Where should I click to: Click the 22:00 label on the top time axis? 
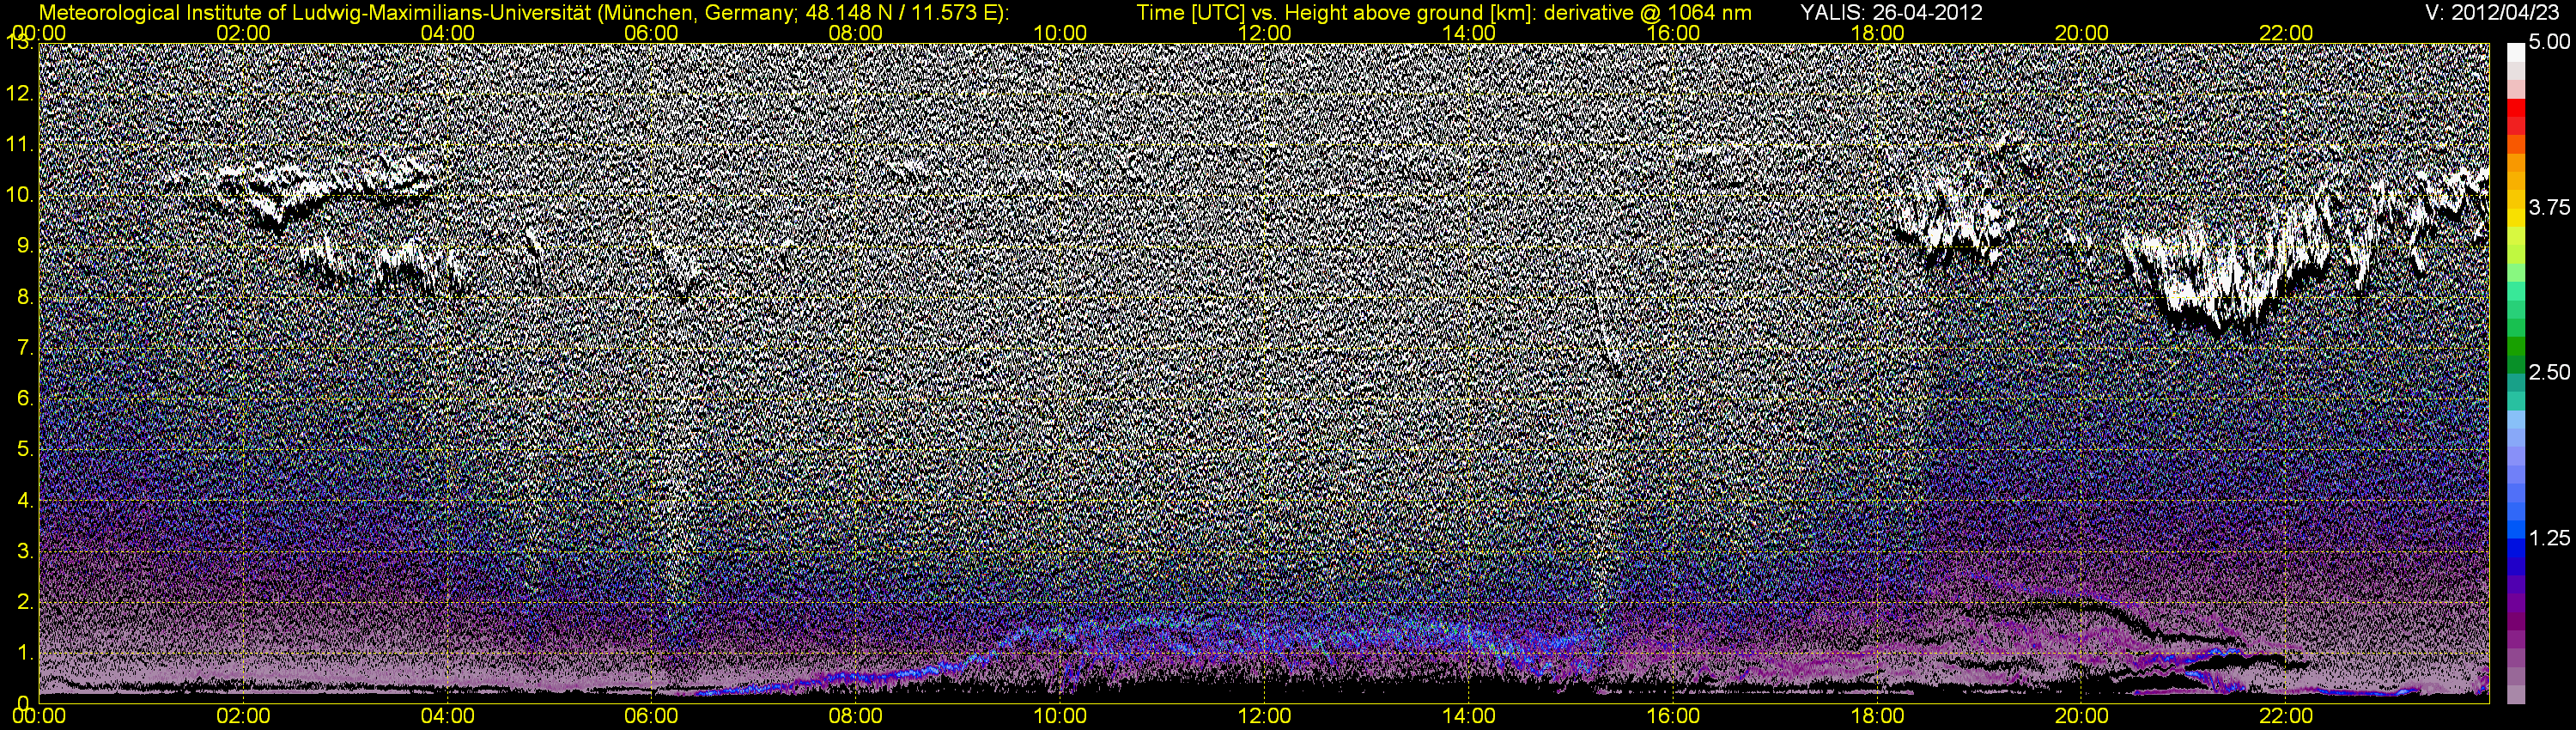point(2286,33)
